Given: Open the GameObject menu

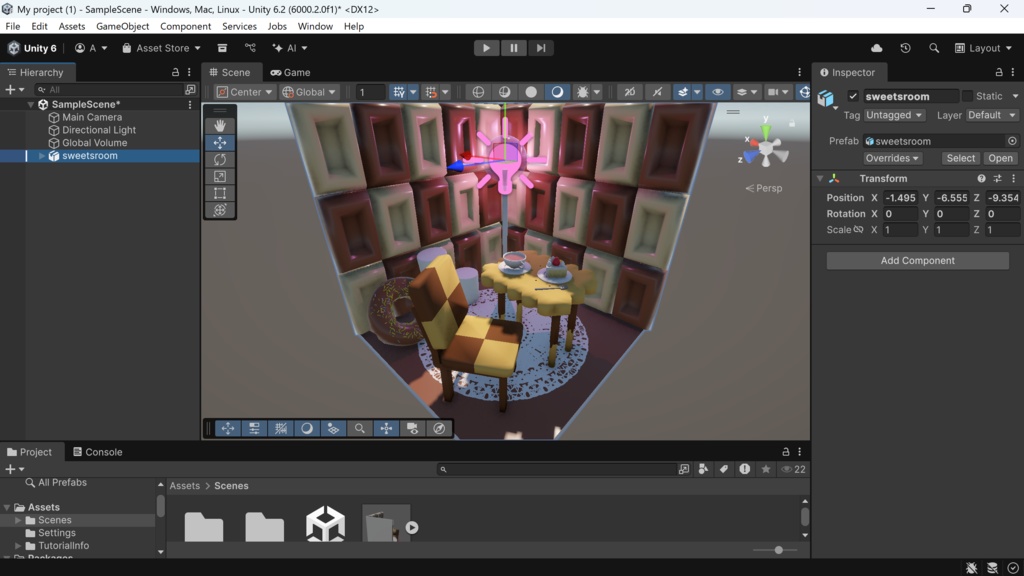Looking at the screenshot, I should (122, 26).
